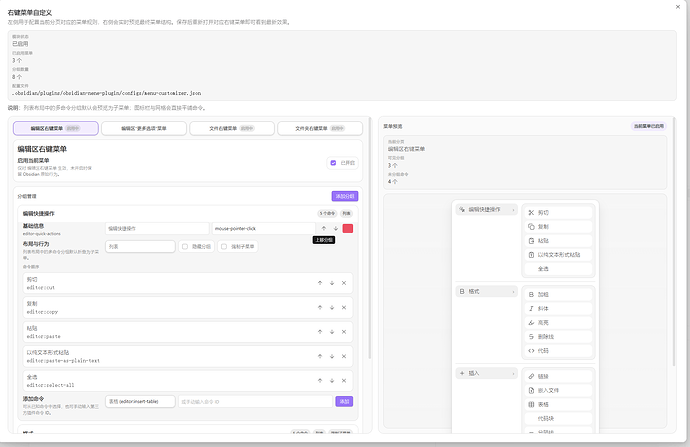690x447 pixels.
Task: Switch to 编辑区"更多选项"菜单 tab
Action: tap(144, 128)
